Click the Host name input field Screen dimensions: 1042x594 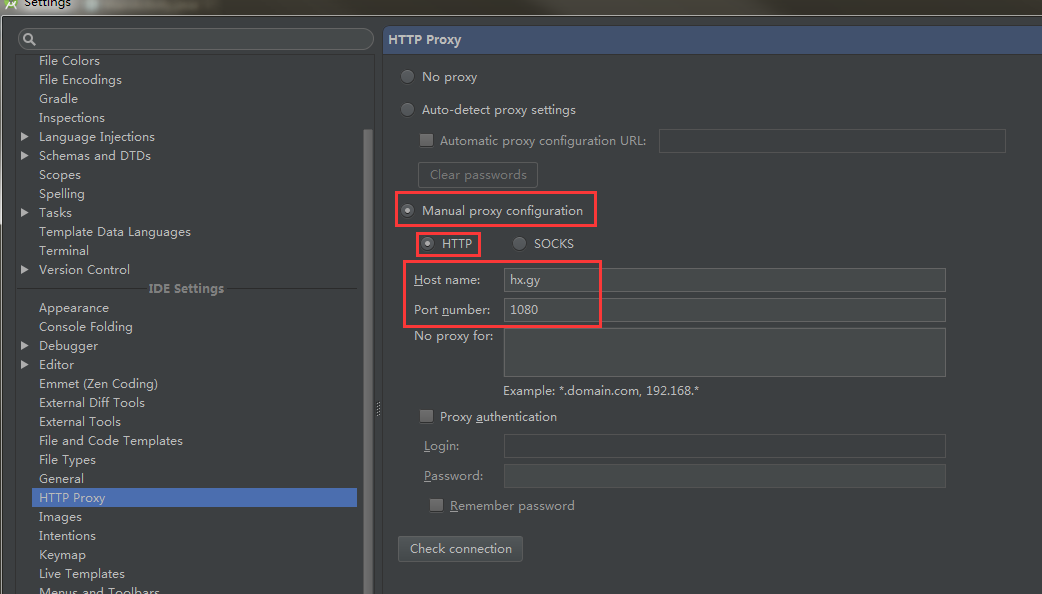[x=724, y=280]
